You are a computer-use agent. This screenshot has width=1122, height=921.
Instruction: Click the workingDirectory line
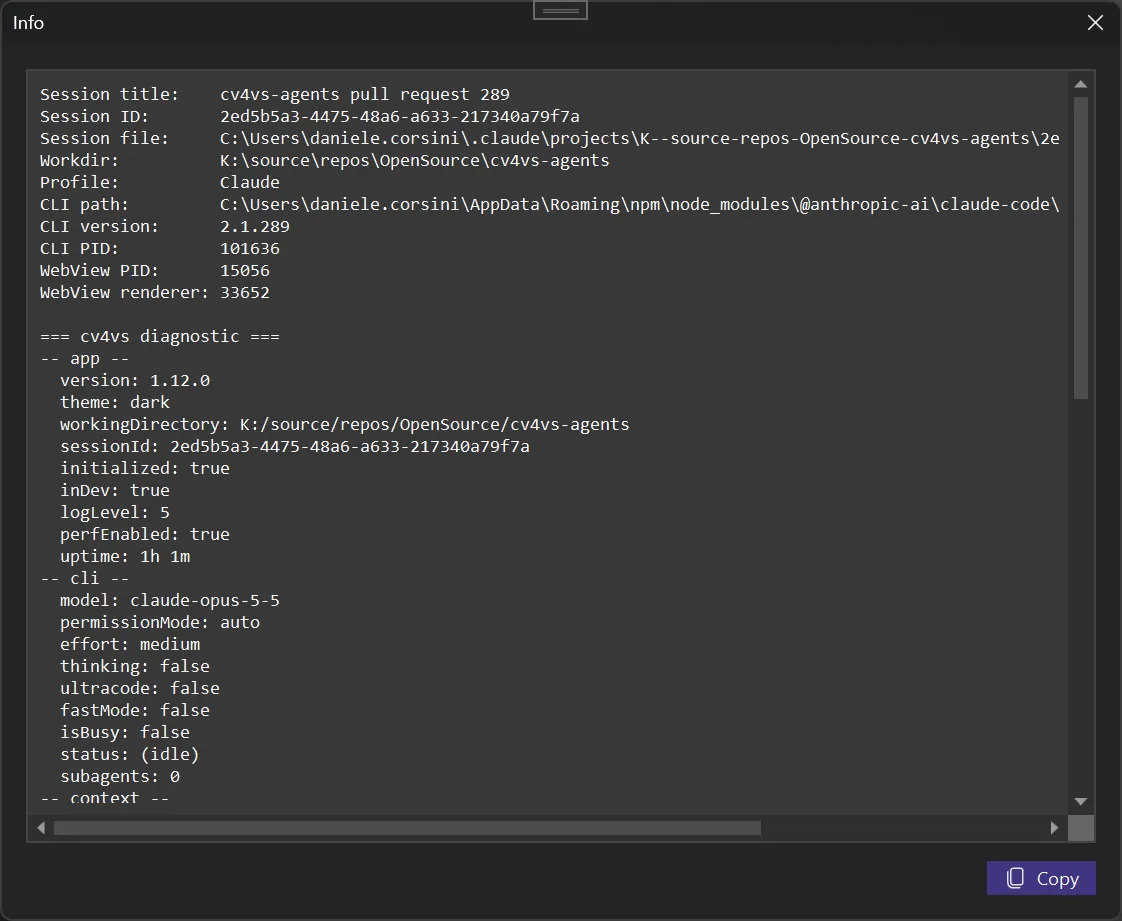point(344,424)
